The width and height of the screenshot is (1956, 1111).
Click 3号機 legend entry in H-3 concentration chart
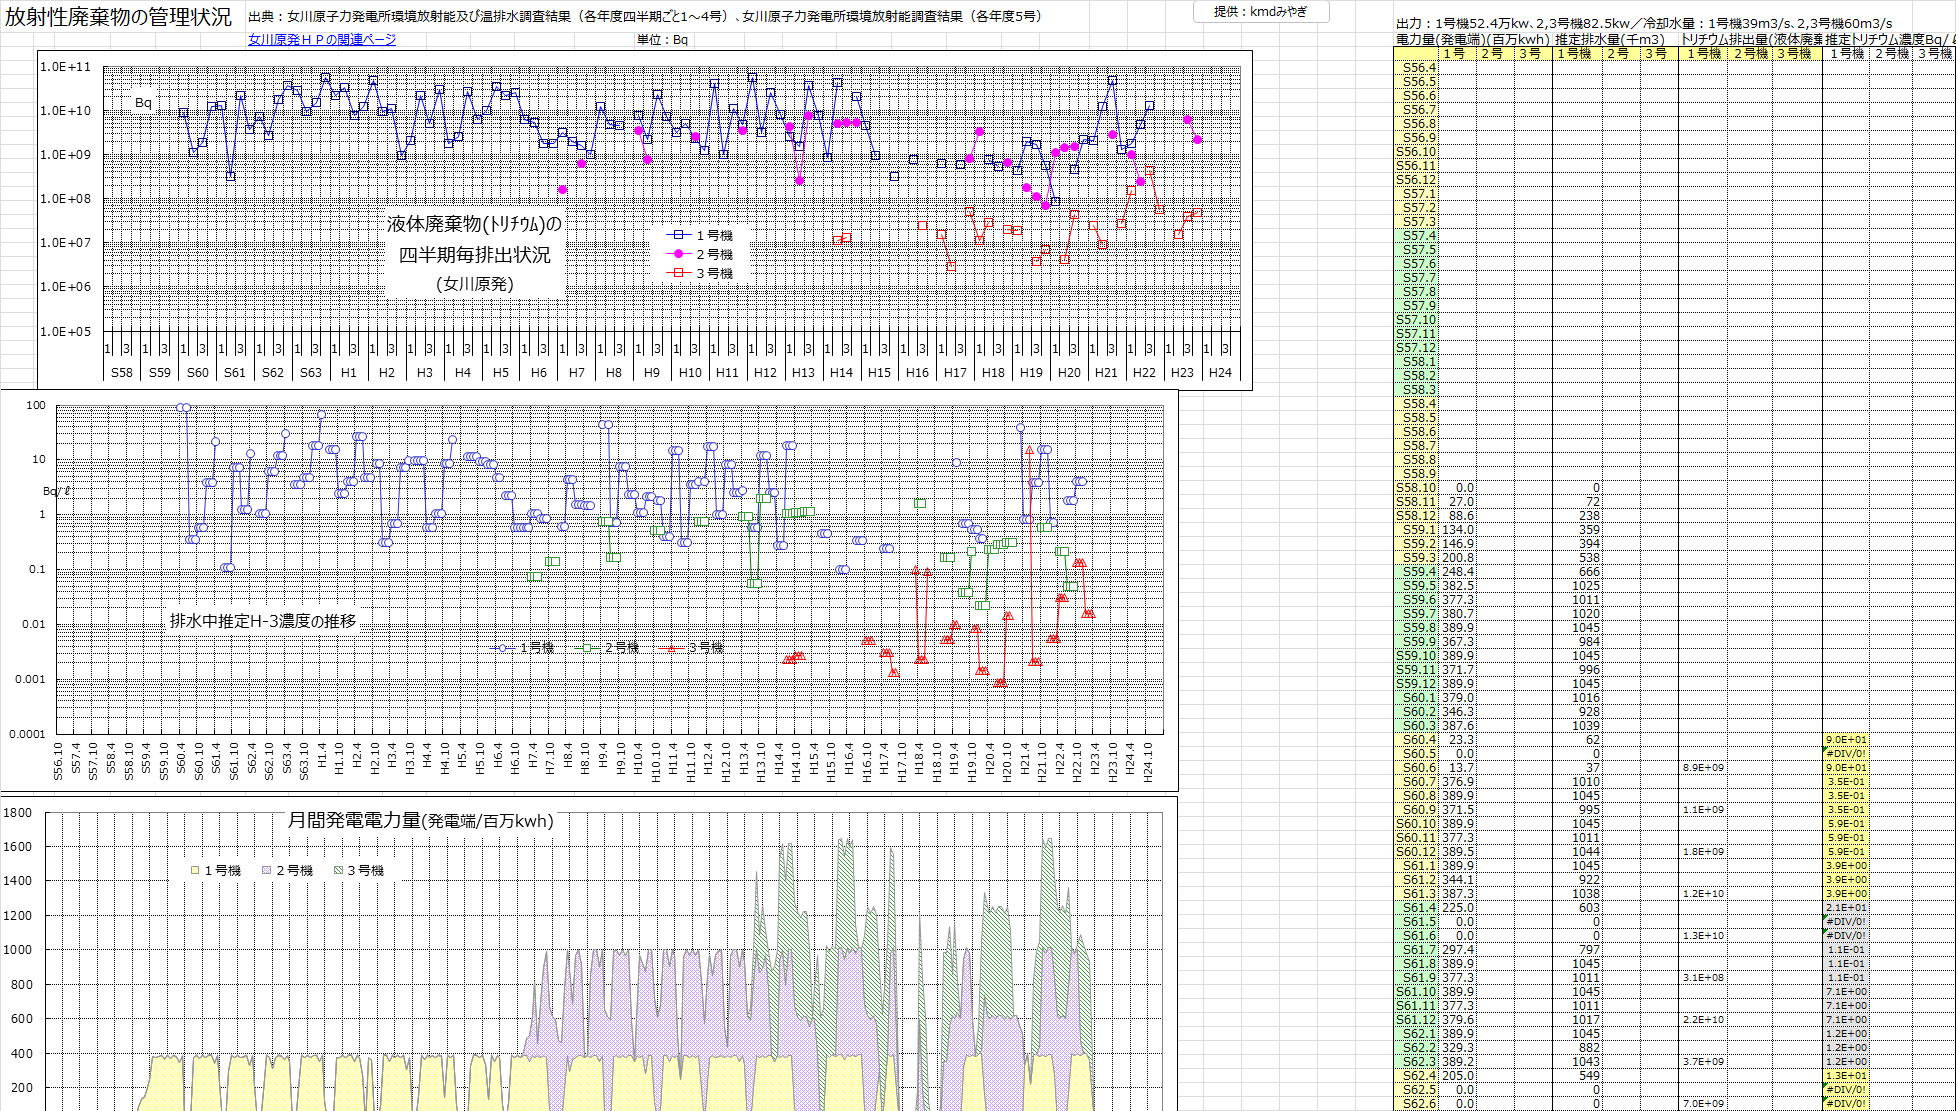pos(692,648)
